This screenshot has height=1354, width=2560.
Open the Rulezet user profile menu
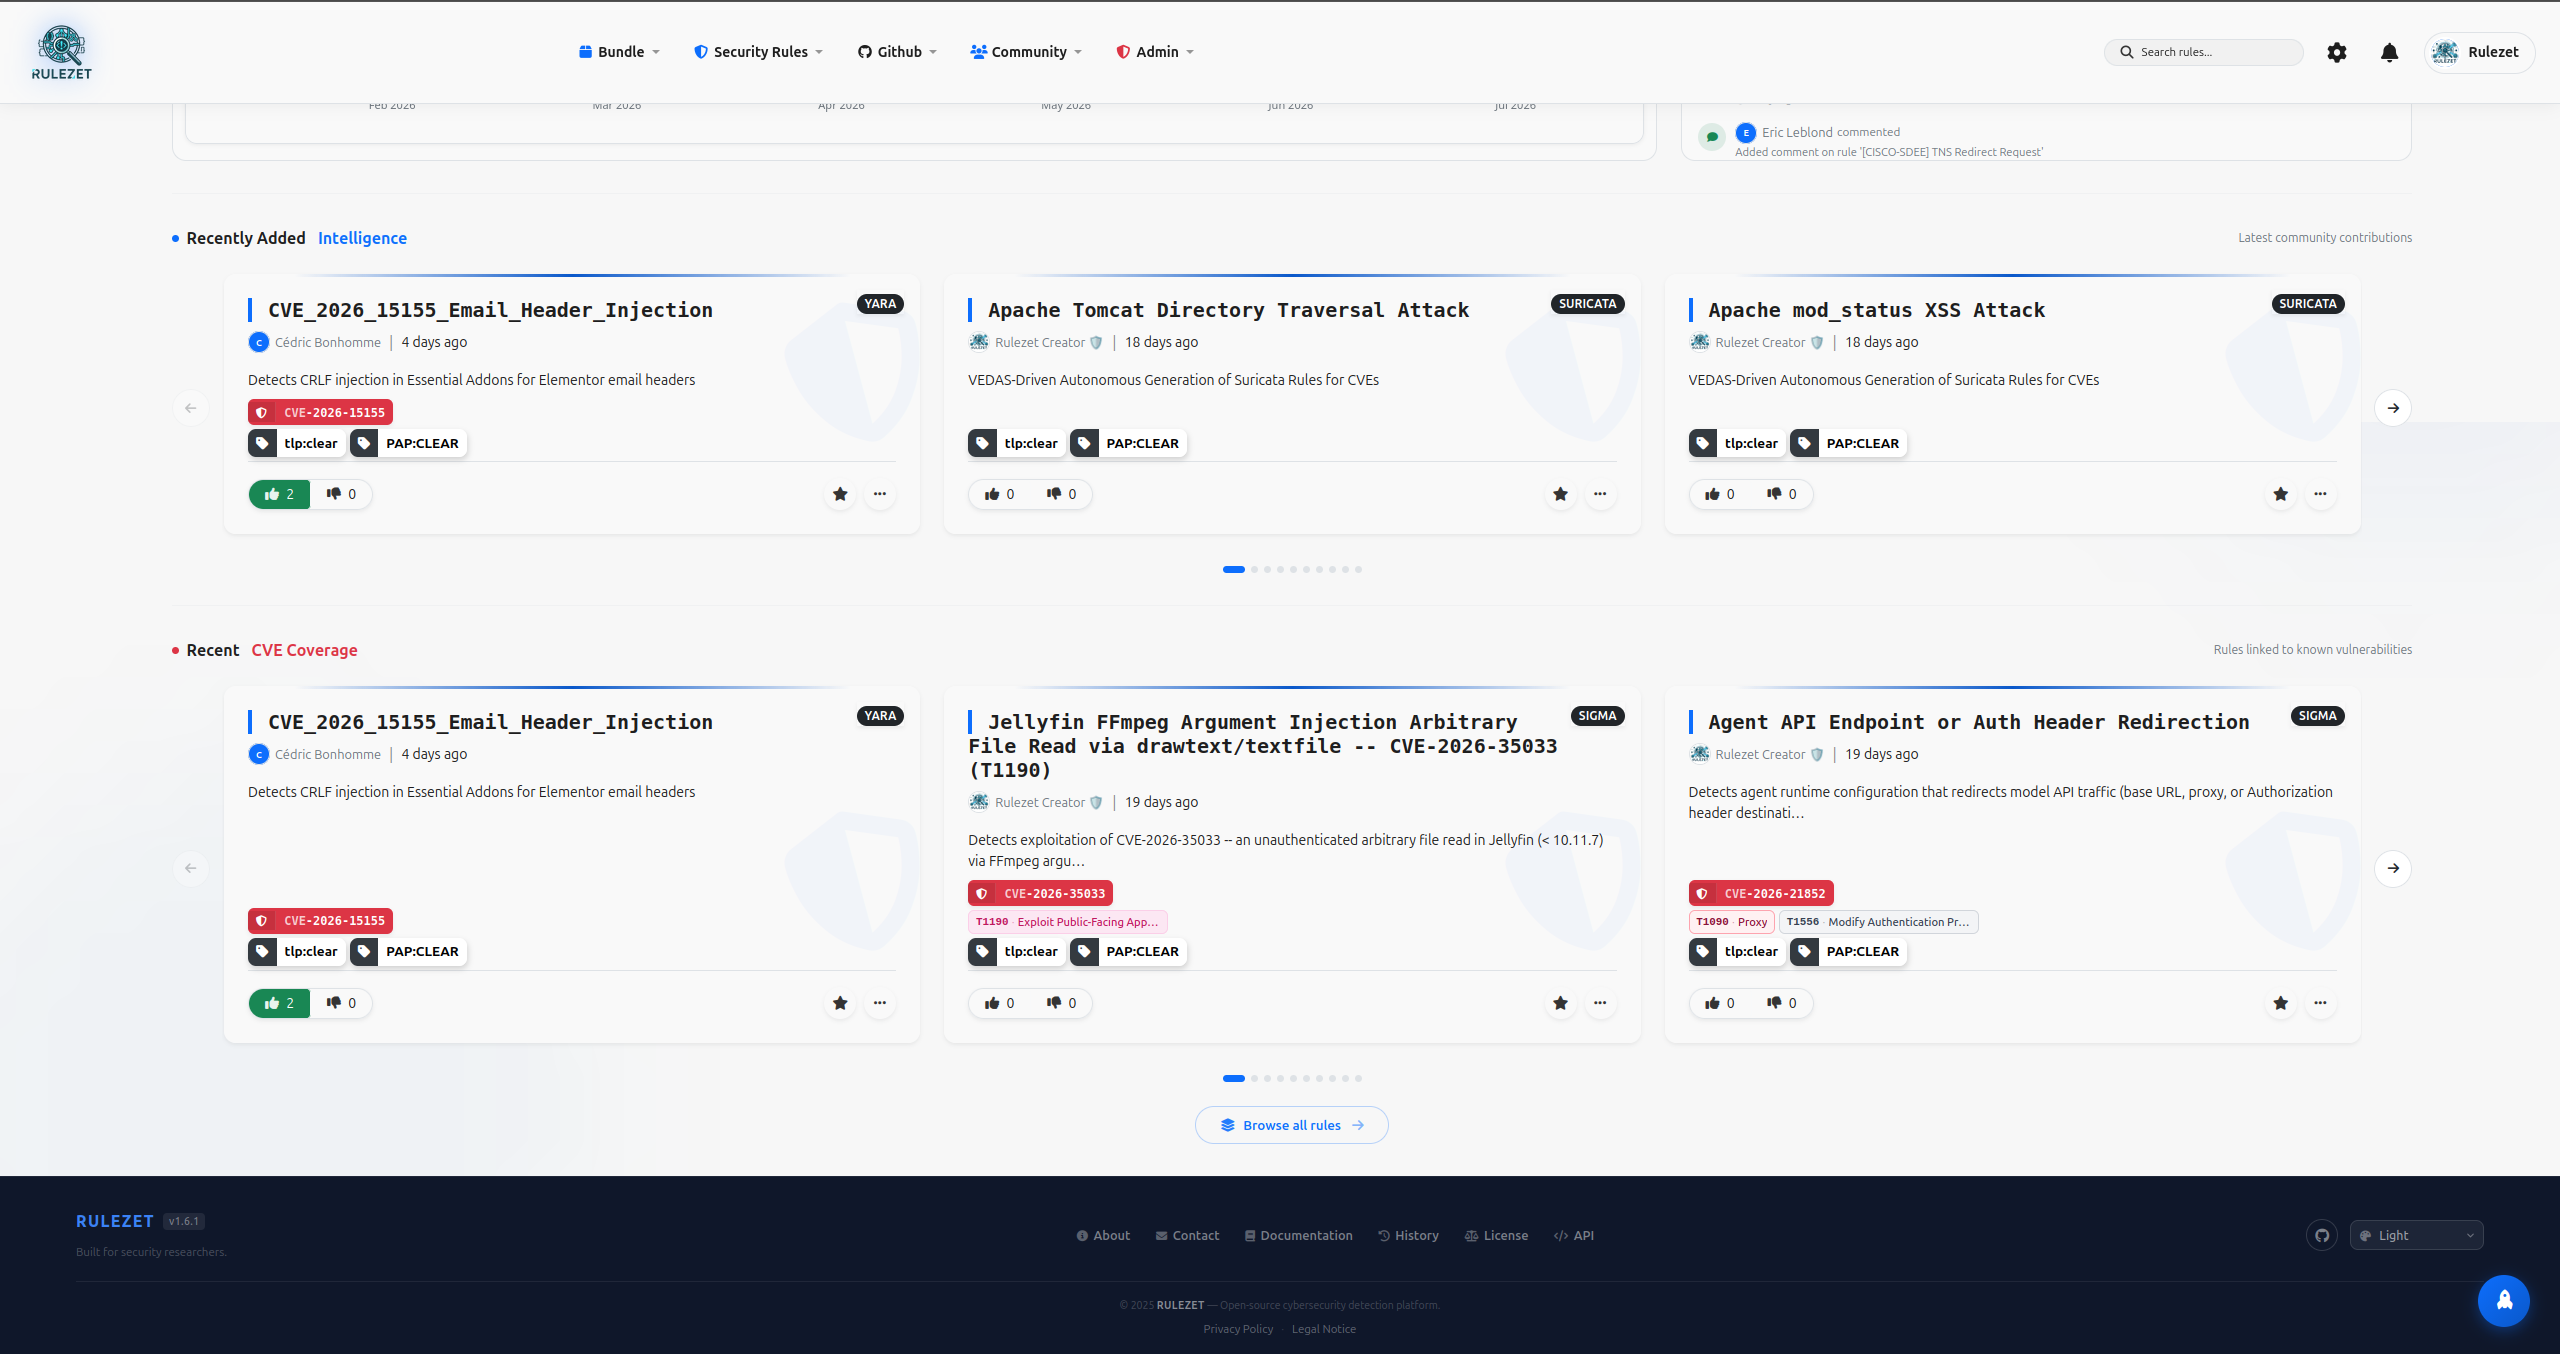tap(2479, 52)
